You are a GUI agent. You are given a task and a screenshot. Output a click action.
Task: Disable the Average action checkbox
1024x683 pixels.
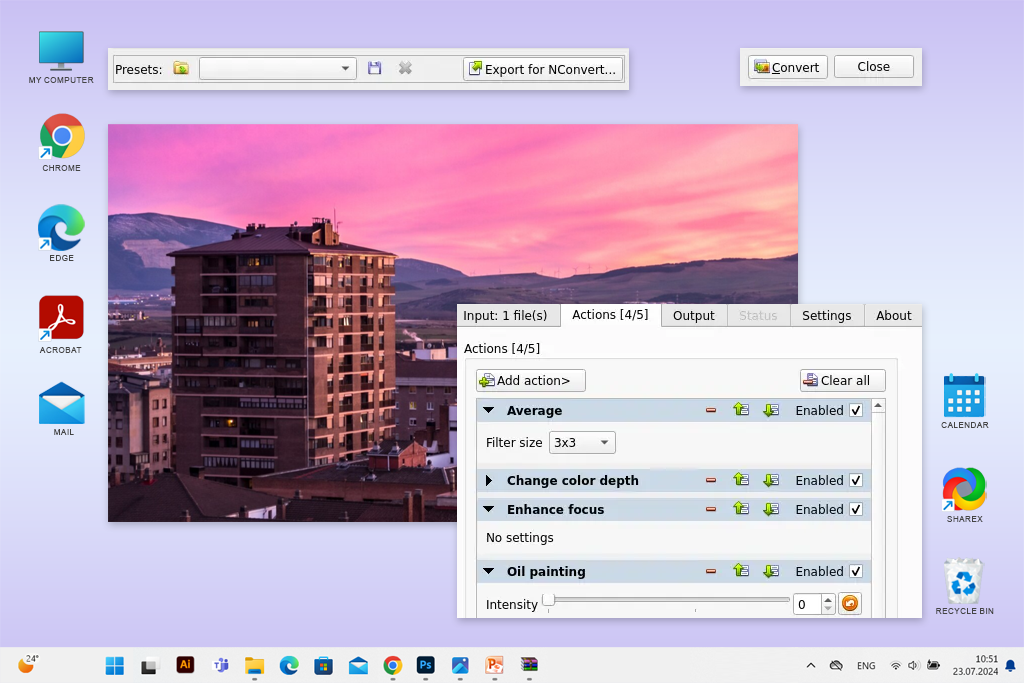[x=856, y=410]
